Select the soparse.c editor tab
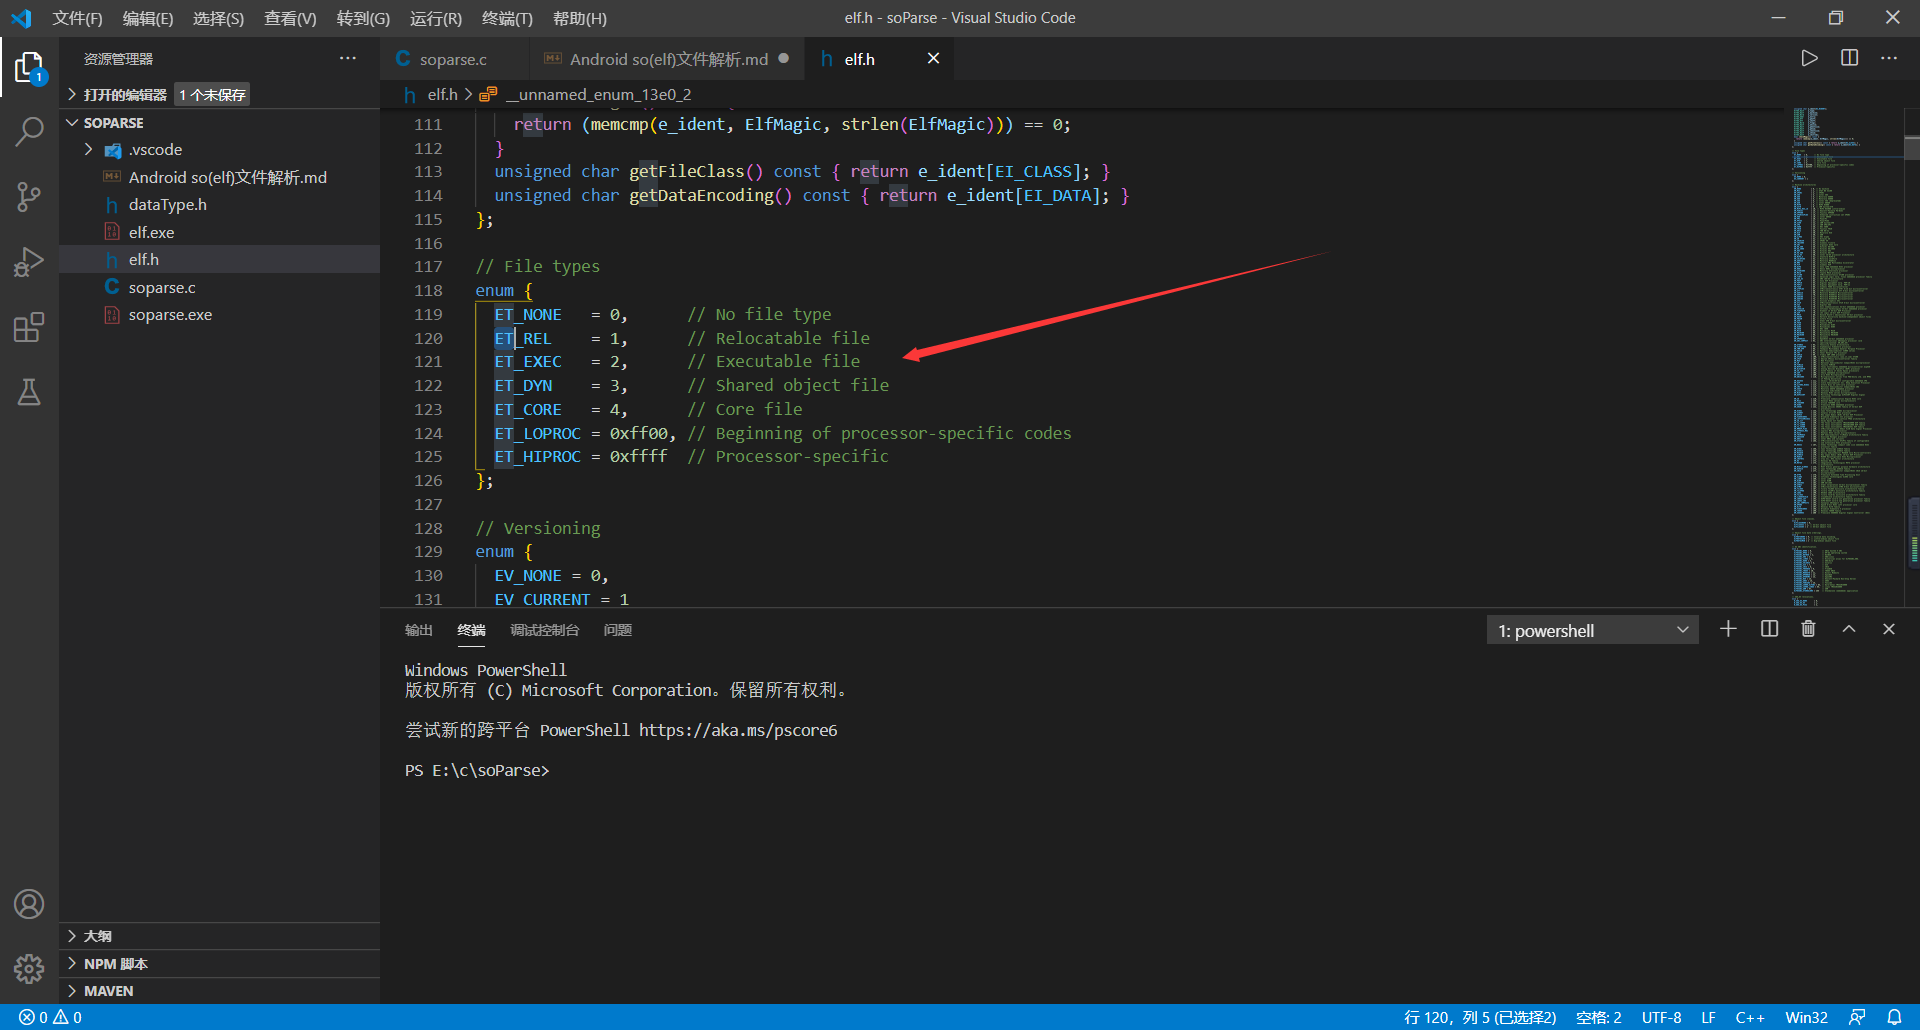Screen dimensions: 1920x1030 (453, 59)
